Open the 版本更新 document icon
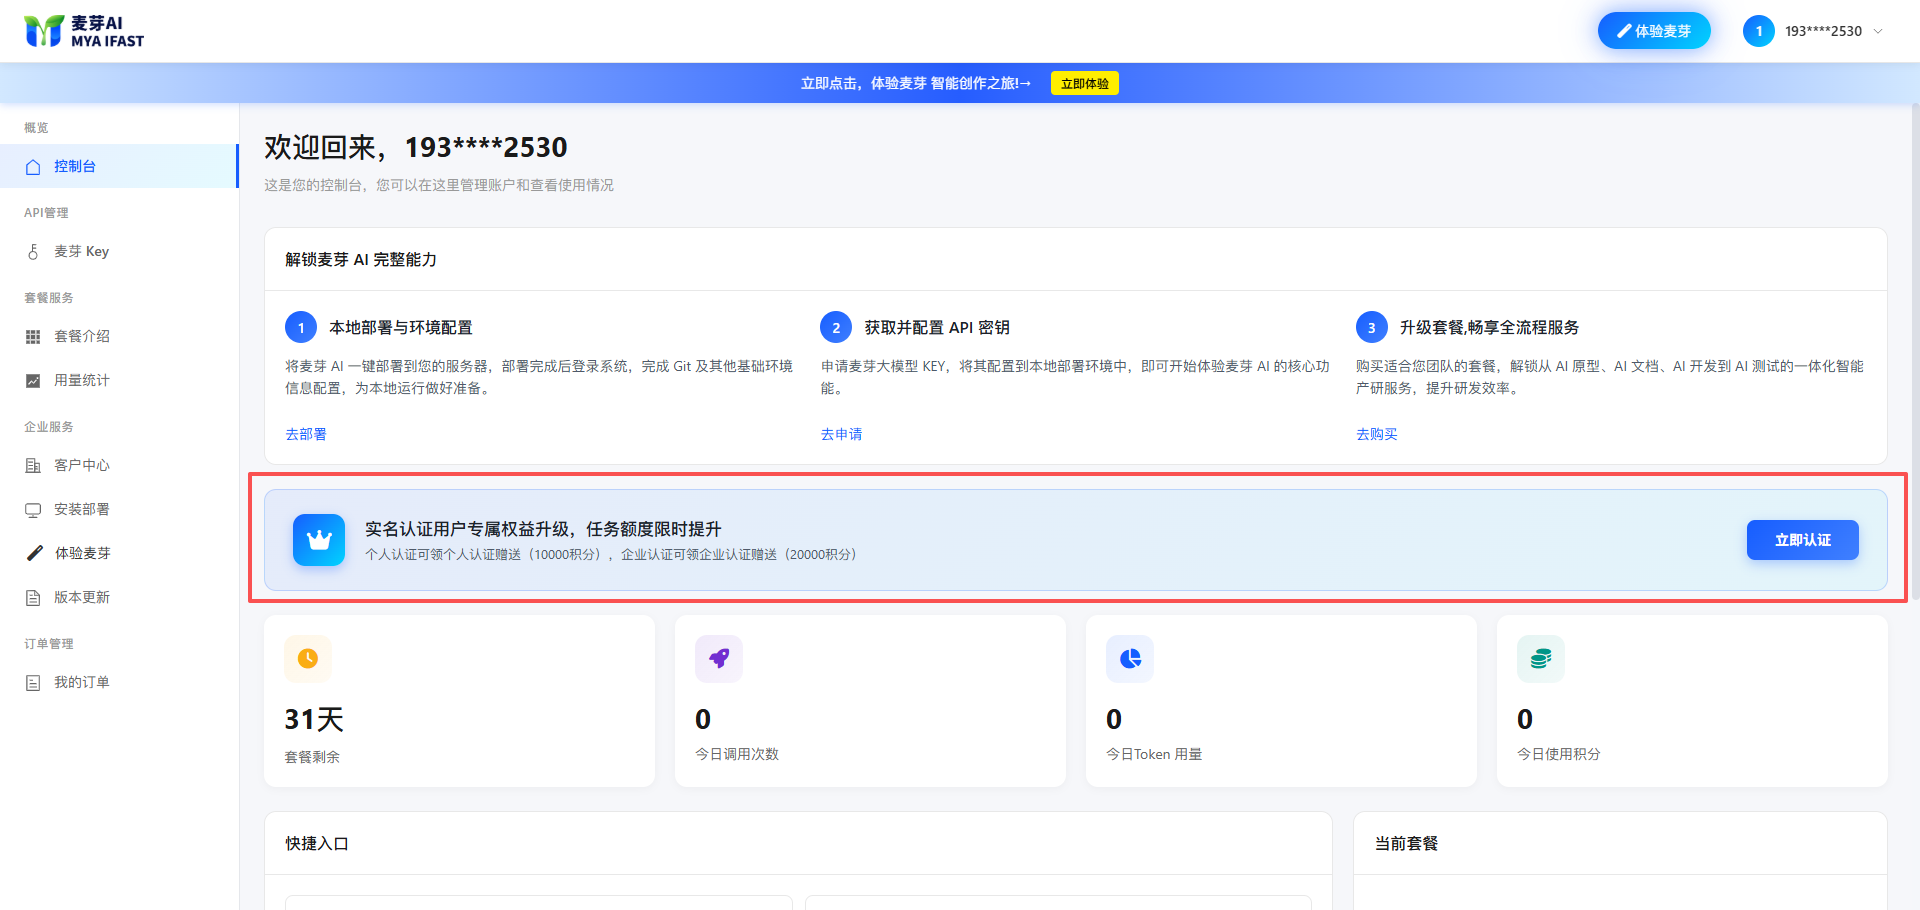1920x910 pixels. point(33,598)
